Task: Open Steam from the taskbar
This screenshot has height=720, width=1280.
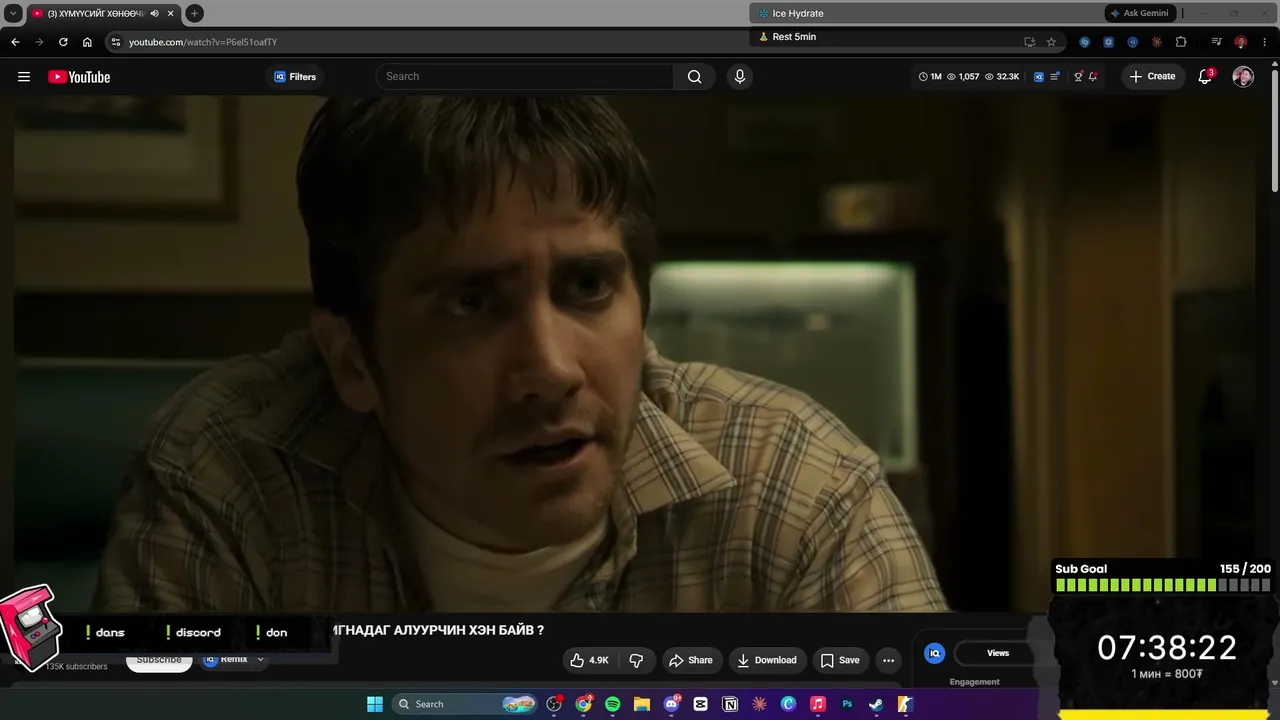Action: tap(876, 704)
